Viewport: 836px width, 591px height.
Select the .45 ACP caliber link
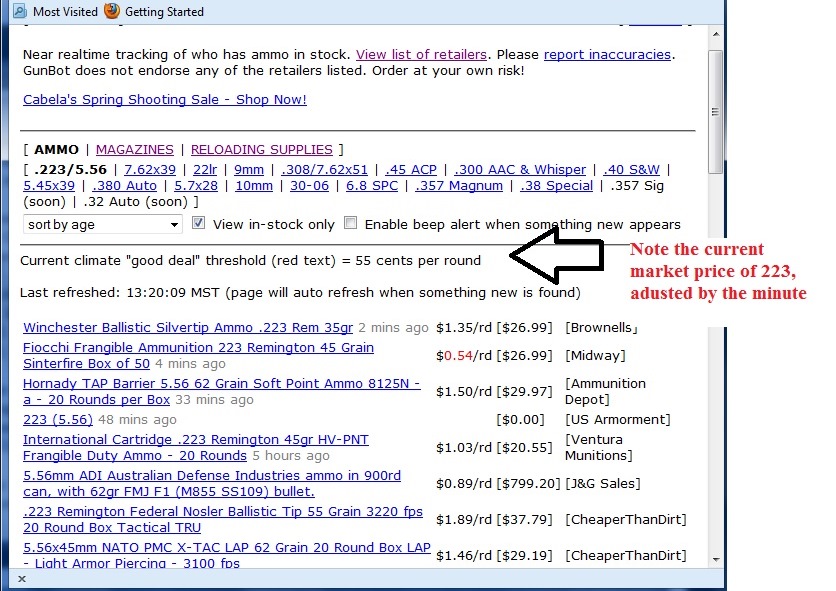pos(410,170)
